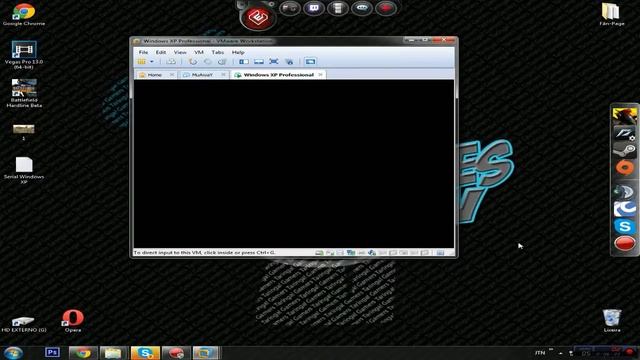
Task: Select Battlefield Hardline Beta desktop icon
Action: 24,93
